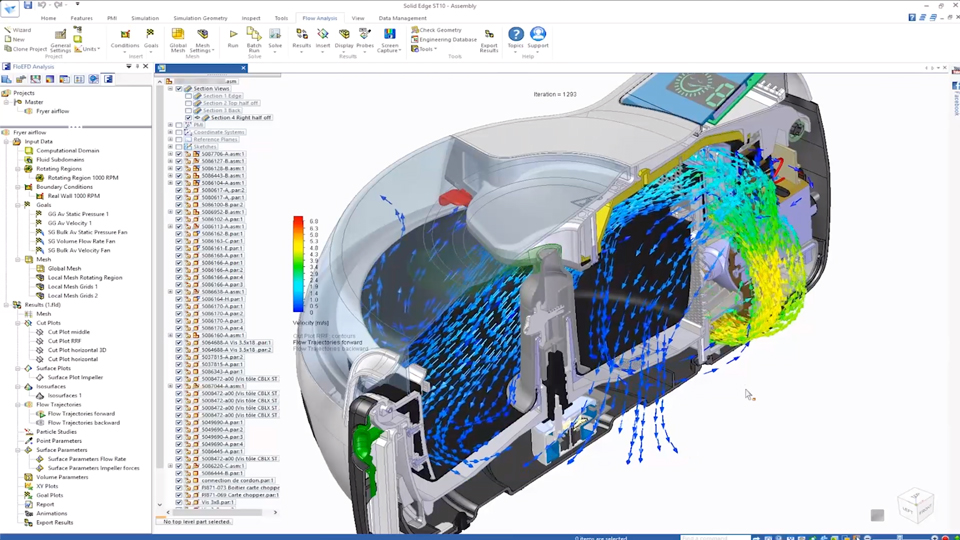This screenshot has height=540, width=960.
Task: Collapse the Goals tree node
Action: click(x=18, y=205)
